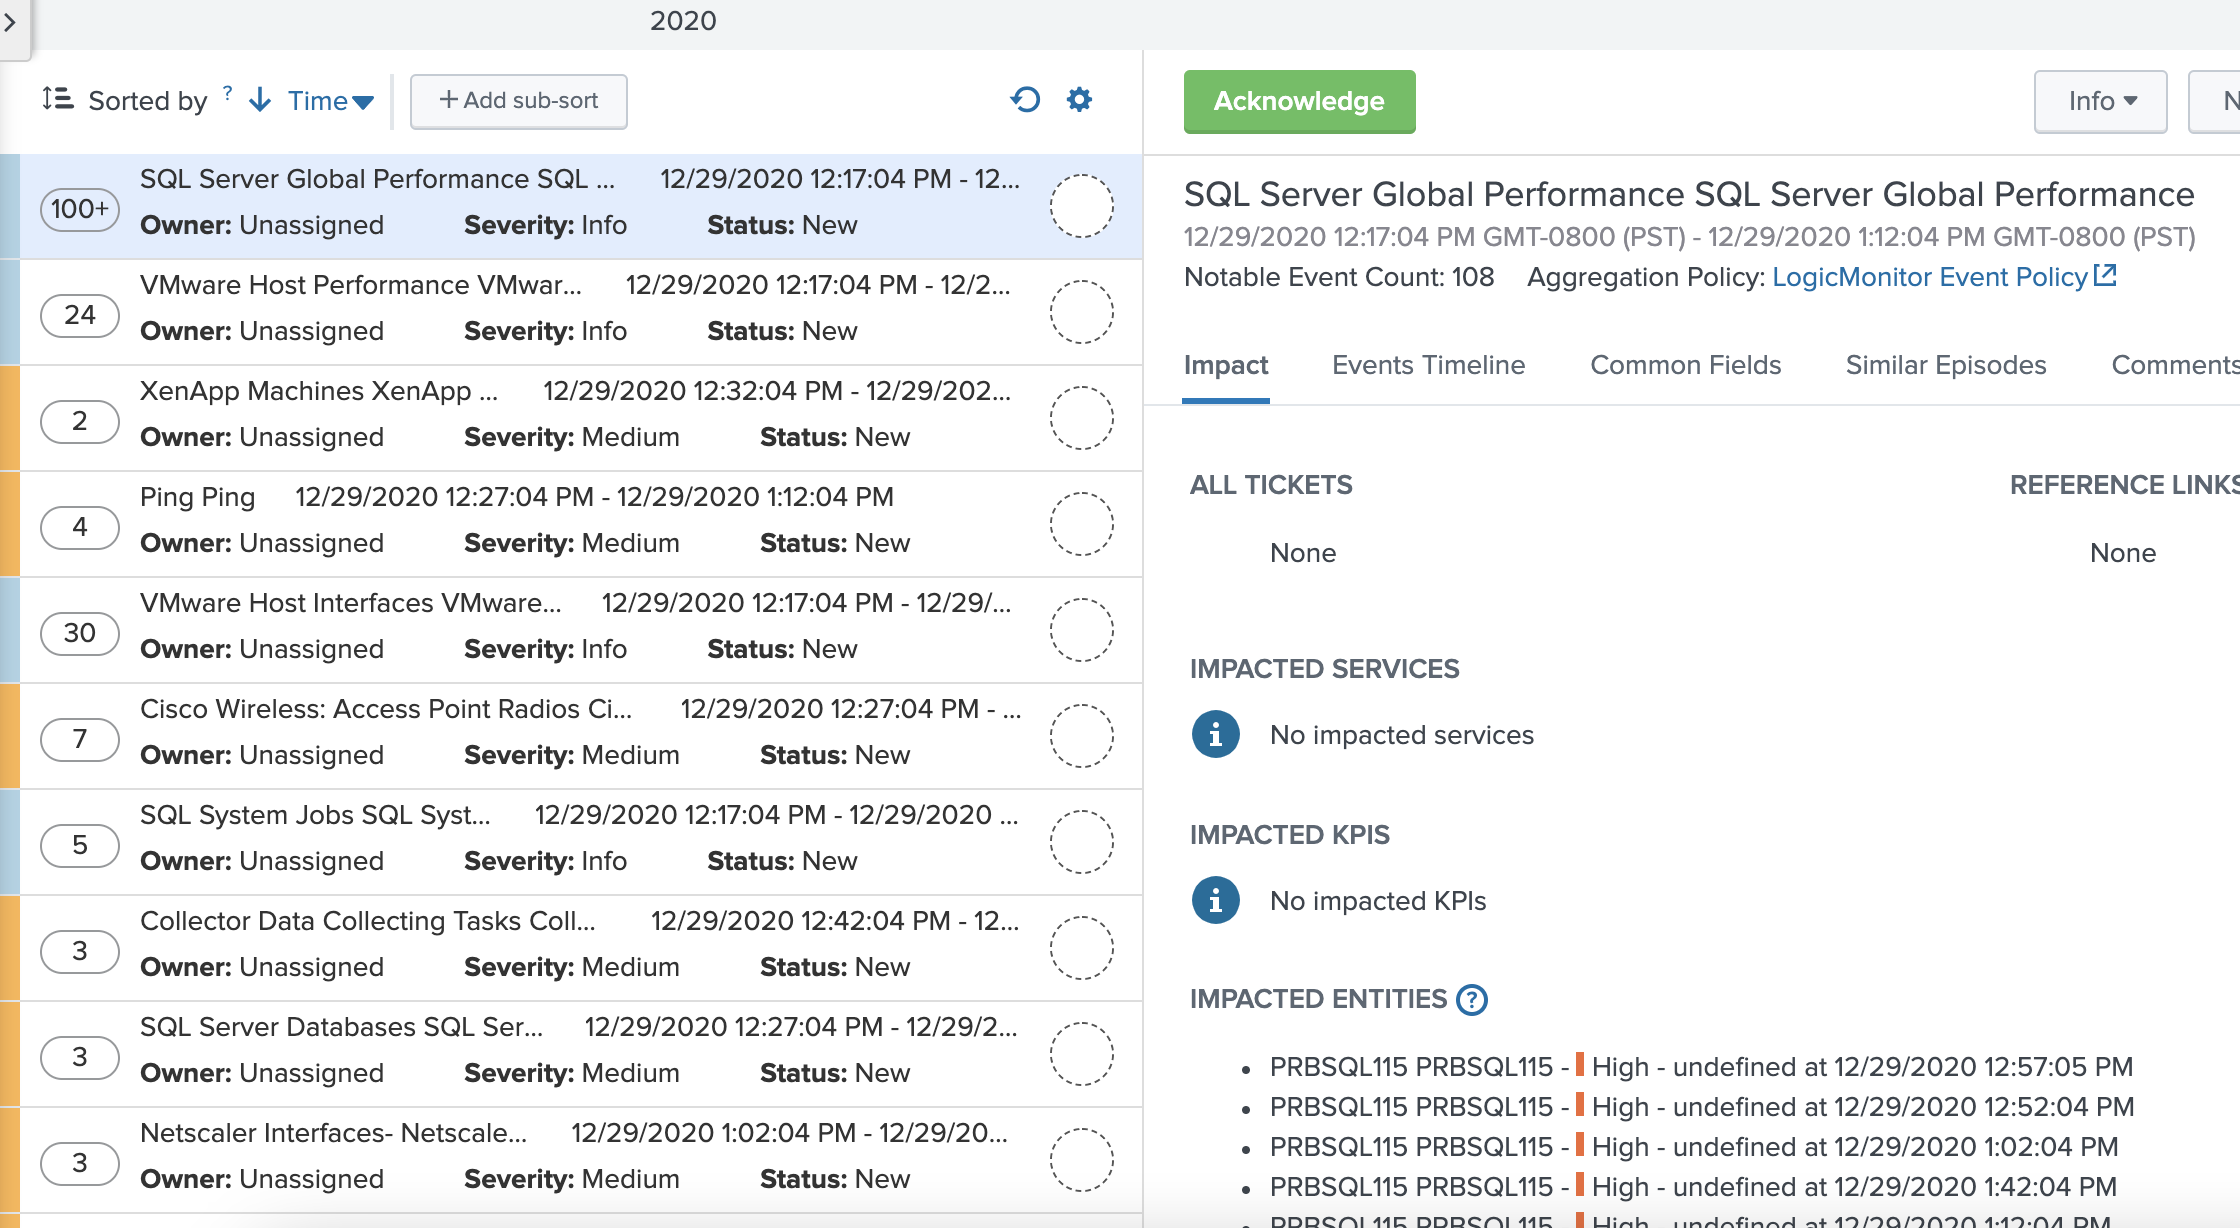The width and height of the screenshot is (2240, 1228).
Task: Click the external-link icon after LogicMonitor Event Policy
Action: tap(2105, 275)
